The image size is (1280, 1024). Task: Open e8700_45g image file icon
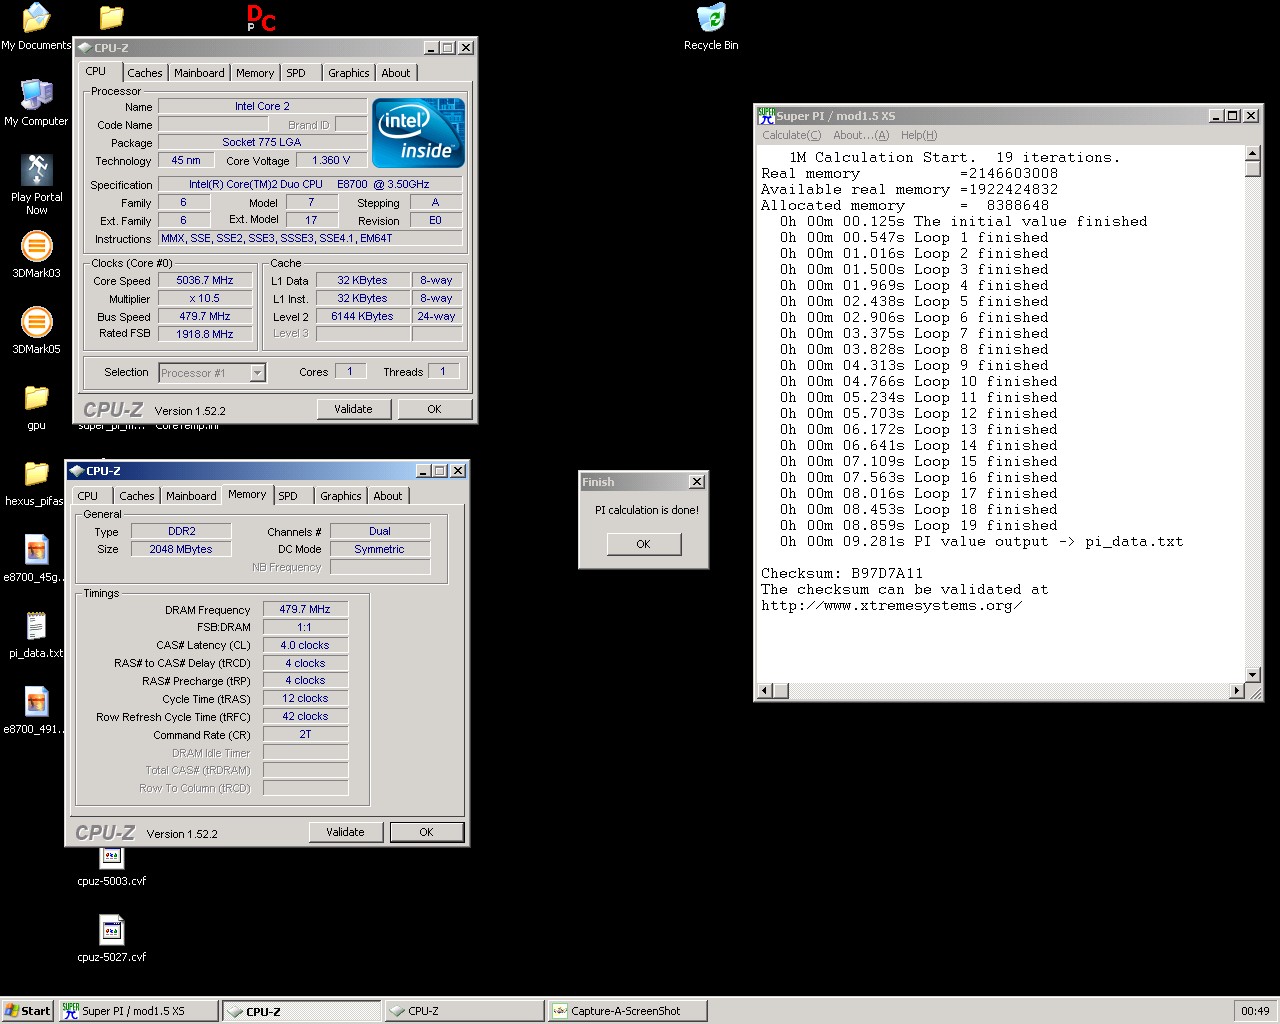click(x=36, y=558)
